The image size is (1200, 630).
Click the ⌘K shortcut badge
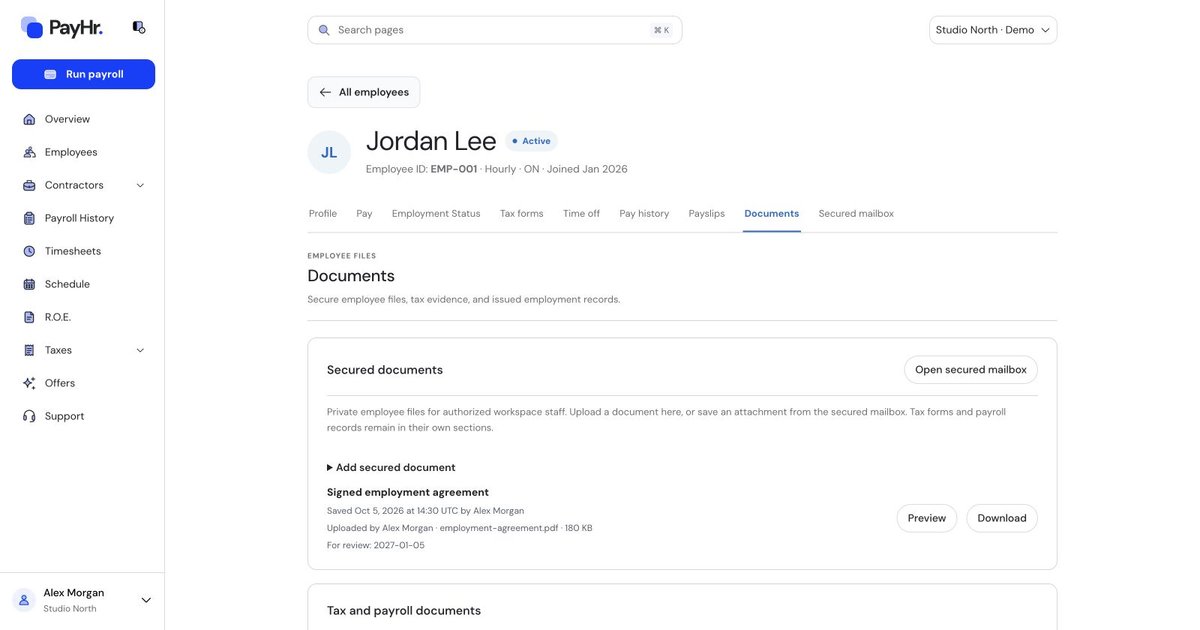tap(662, 30)
